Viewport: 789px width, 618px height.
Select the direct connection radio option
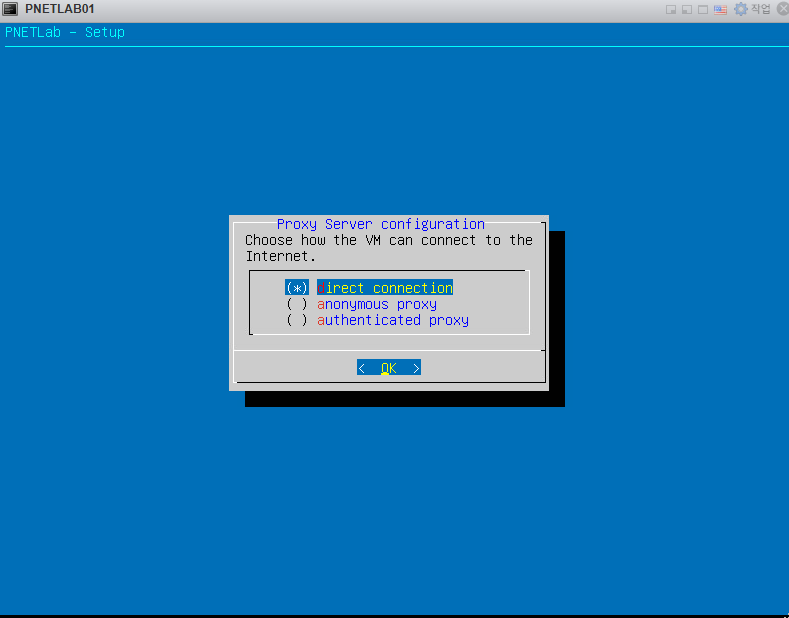[x=369, y=288]
